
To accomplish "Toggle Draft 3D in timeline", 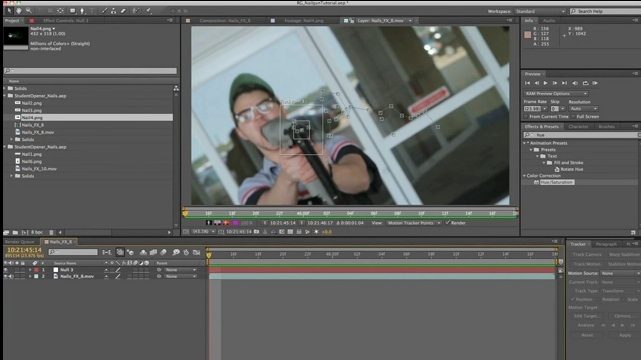I will click(x=130, y=253).
